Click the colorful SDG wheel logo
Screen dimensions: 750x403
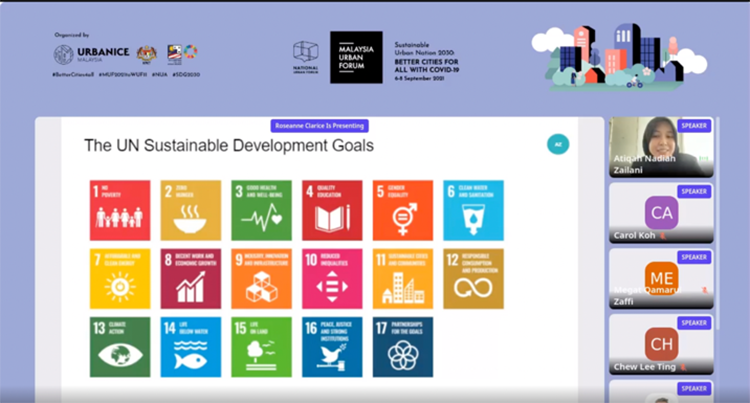pos(190,51)
